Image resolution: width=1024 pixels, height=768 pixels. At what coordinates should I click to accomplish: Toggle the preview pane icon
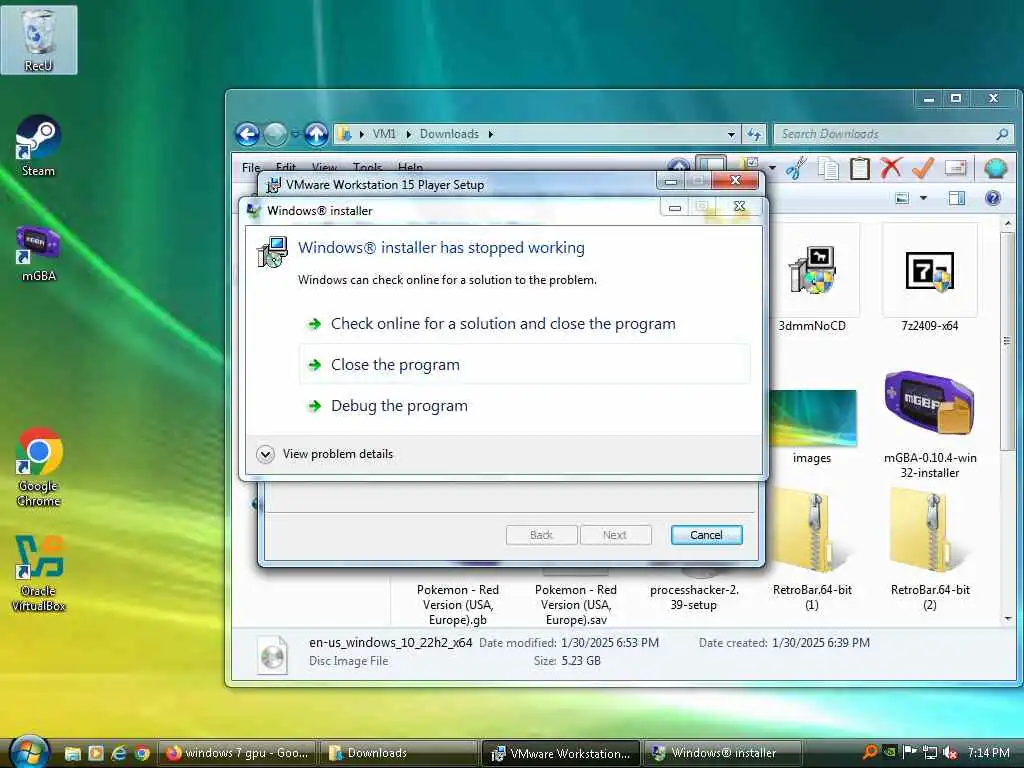[x=957, y=198]
